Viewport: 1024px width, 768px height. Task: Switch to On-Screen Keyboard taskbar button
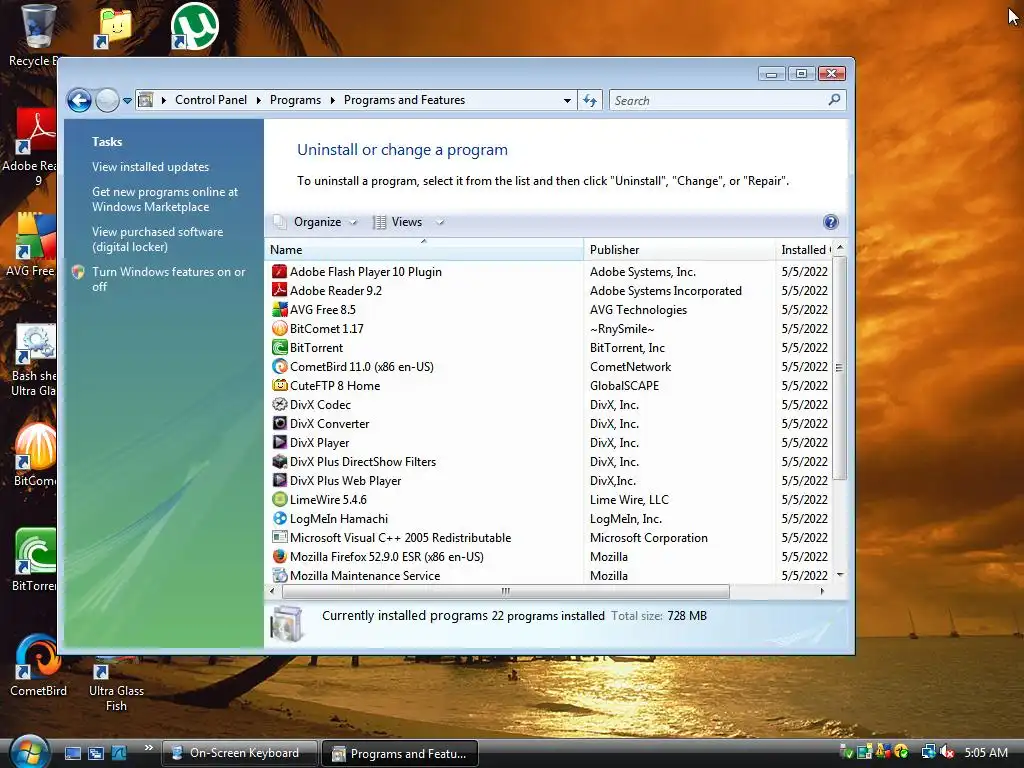tap(239, 753)
